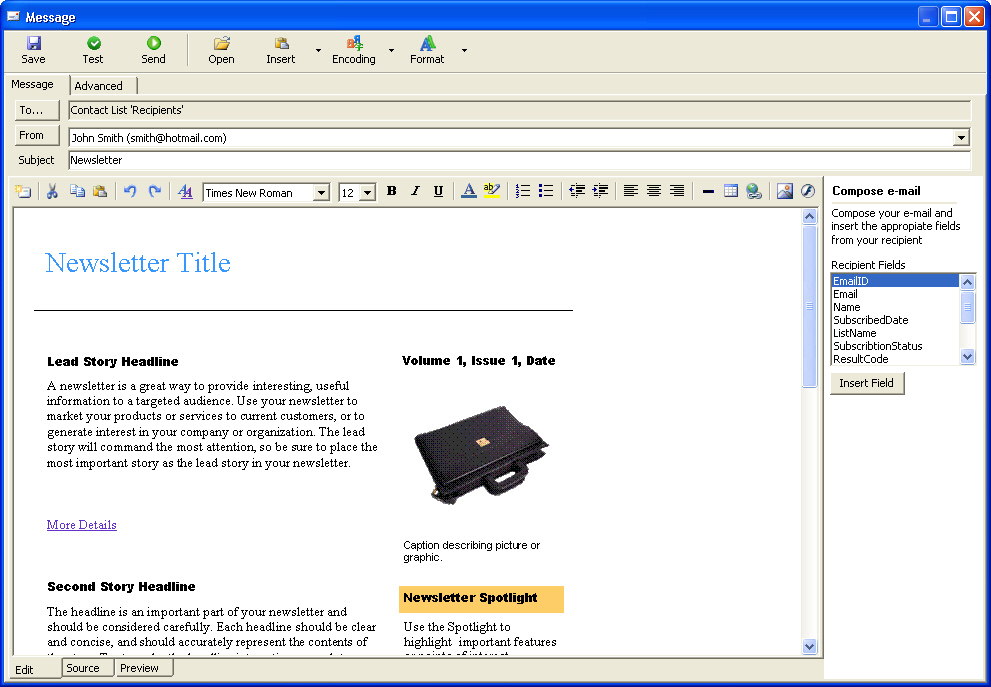
Task: Switch to the Message tab
Action: pyautogui.click(x=32, y=84)
